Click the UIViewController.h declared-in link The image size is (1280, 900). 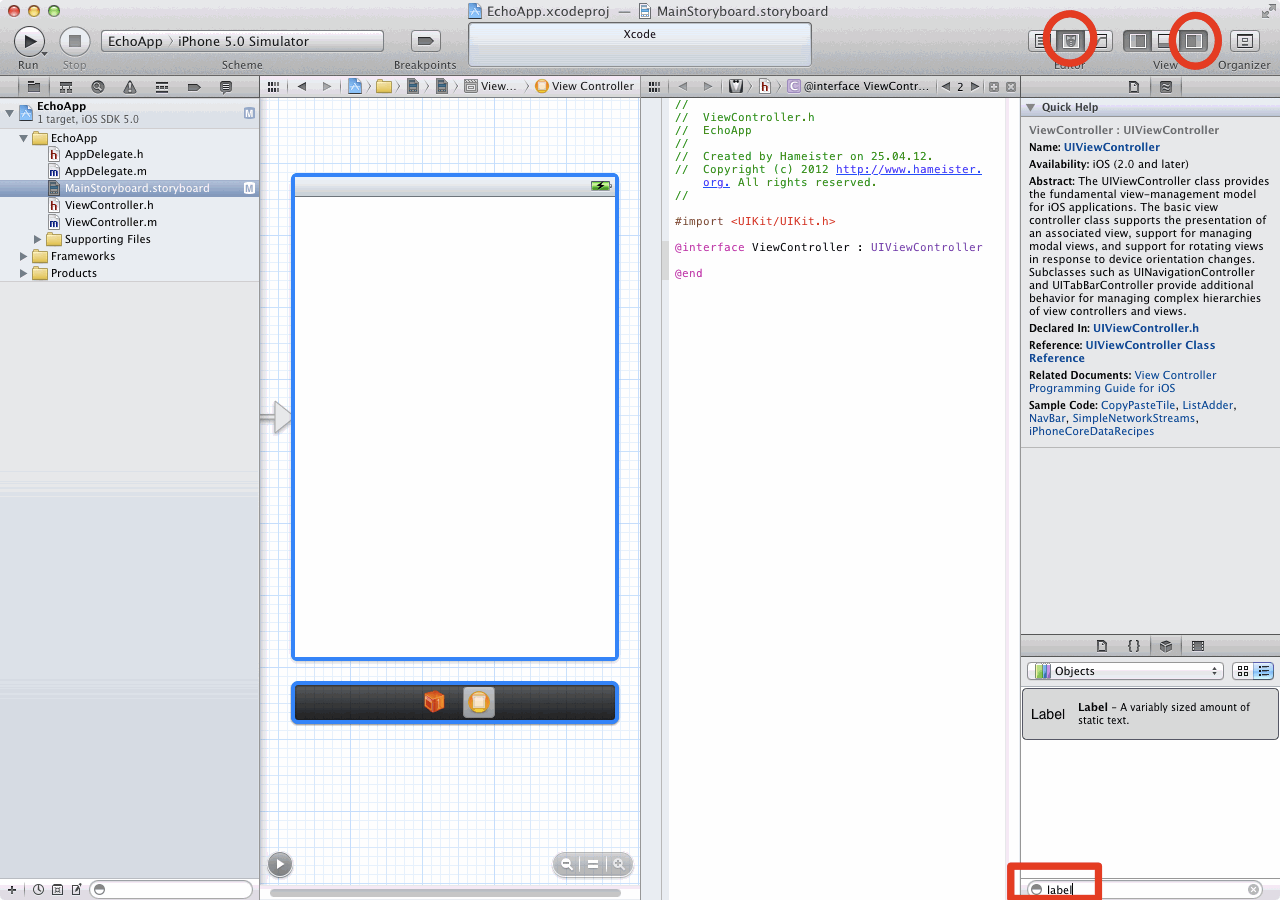[x=1145, y=328]
